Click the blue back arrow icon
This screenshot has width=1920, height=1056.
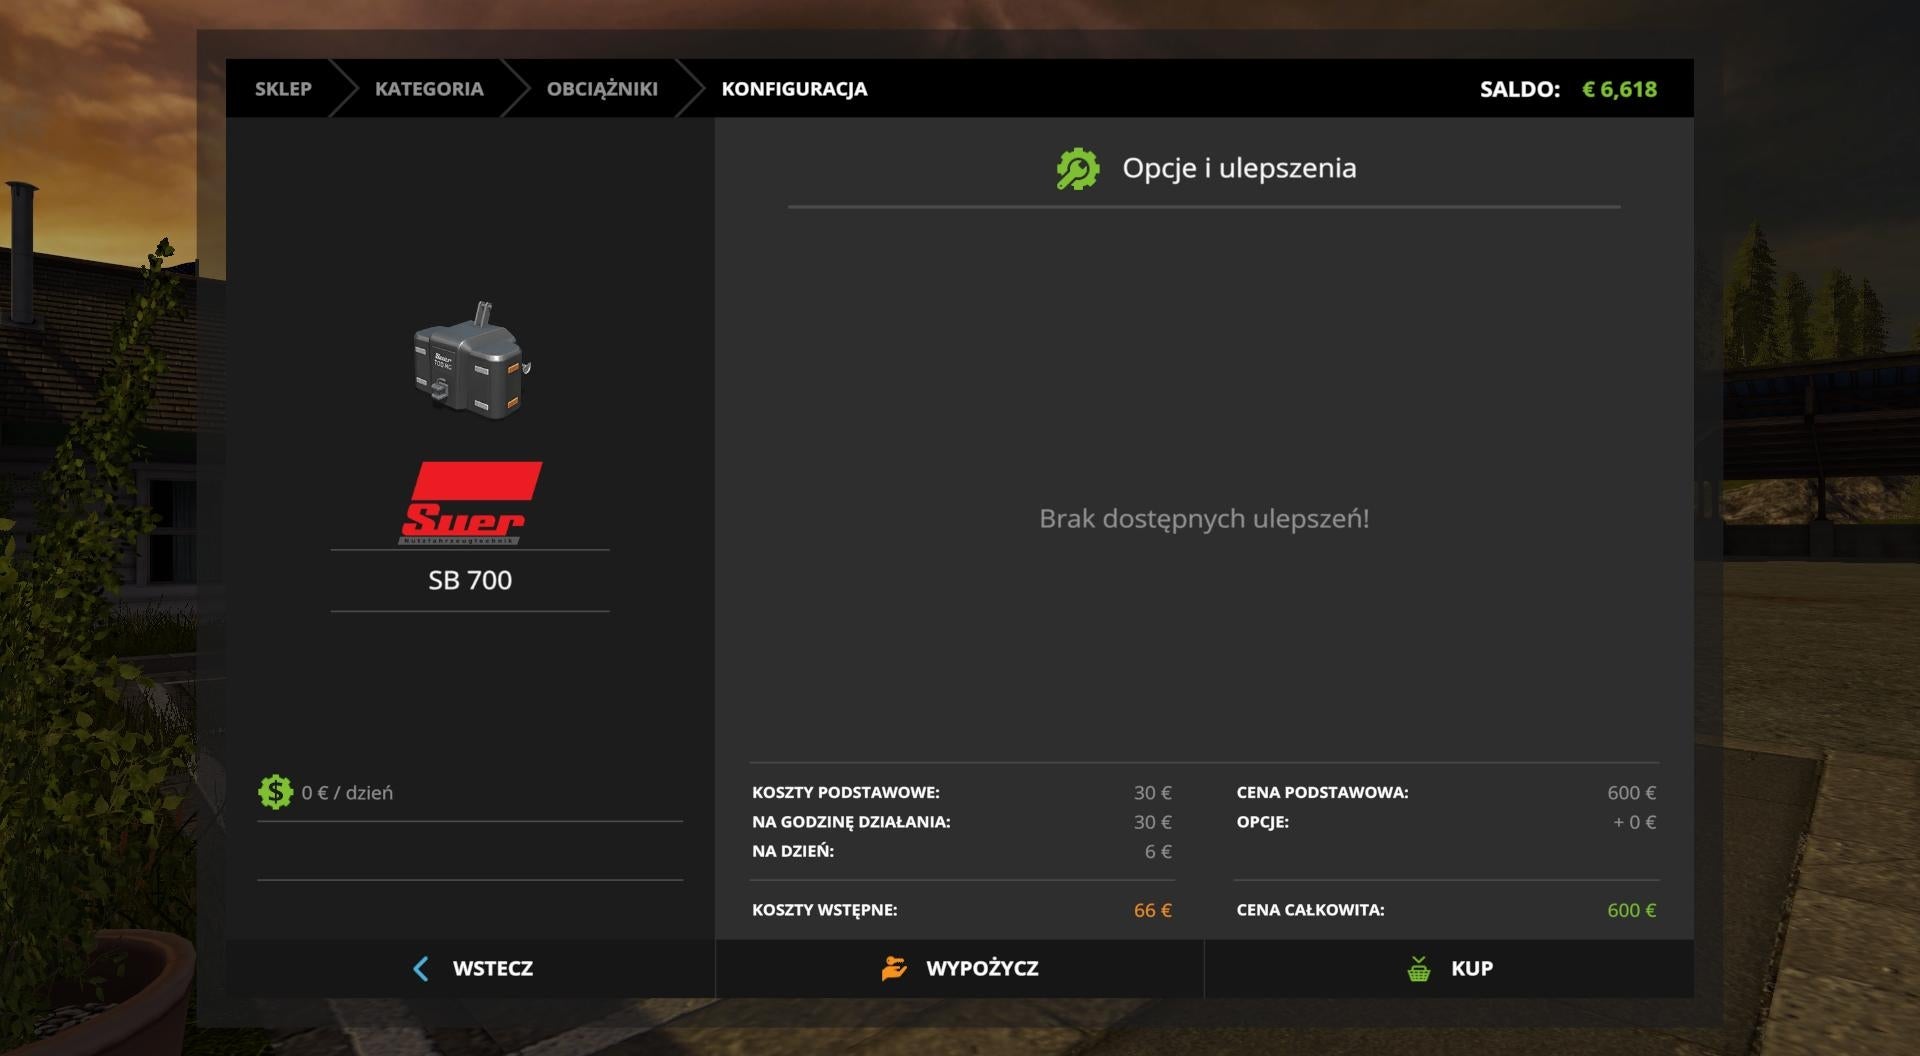pos(421,968)
